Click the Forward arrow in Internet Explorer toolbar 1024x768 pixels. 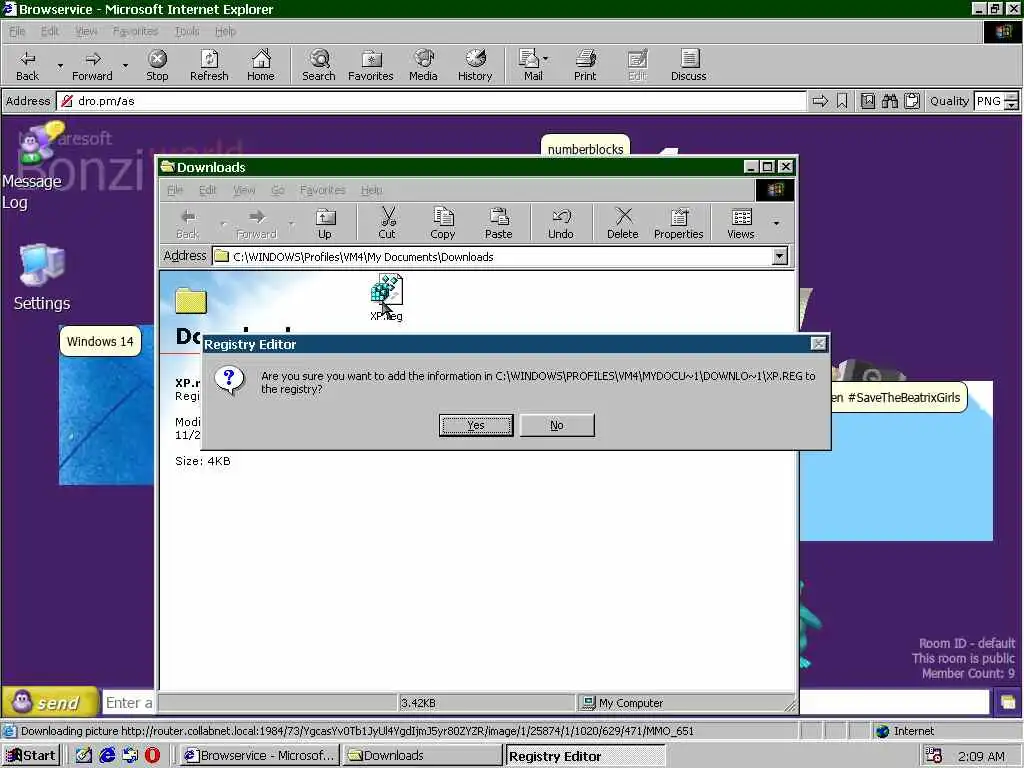click(92, 65)
